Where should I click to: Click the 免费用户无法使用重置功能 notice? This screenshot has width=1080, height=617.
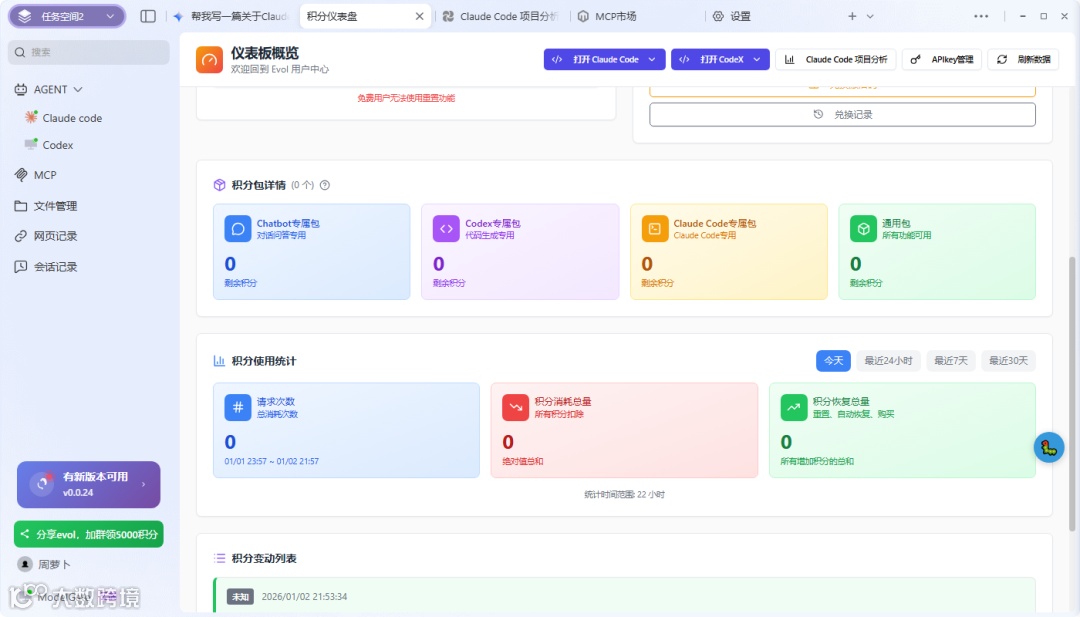click(406, 98)
